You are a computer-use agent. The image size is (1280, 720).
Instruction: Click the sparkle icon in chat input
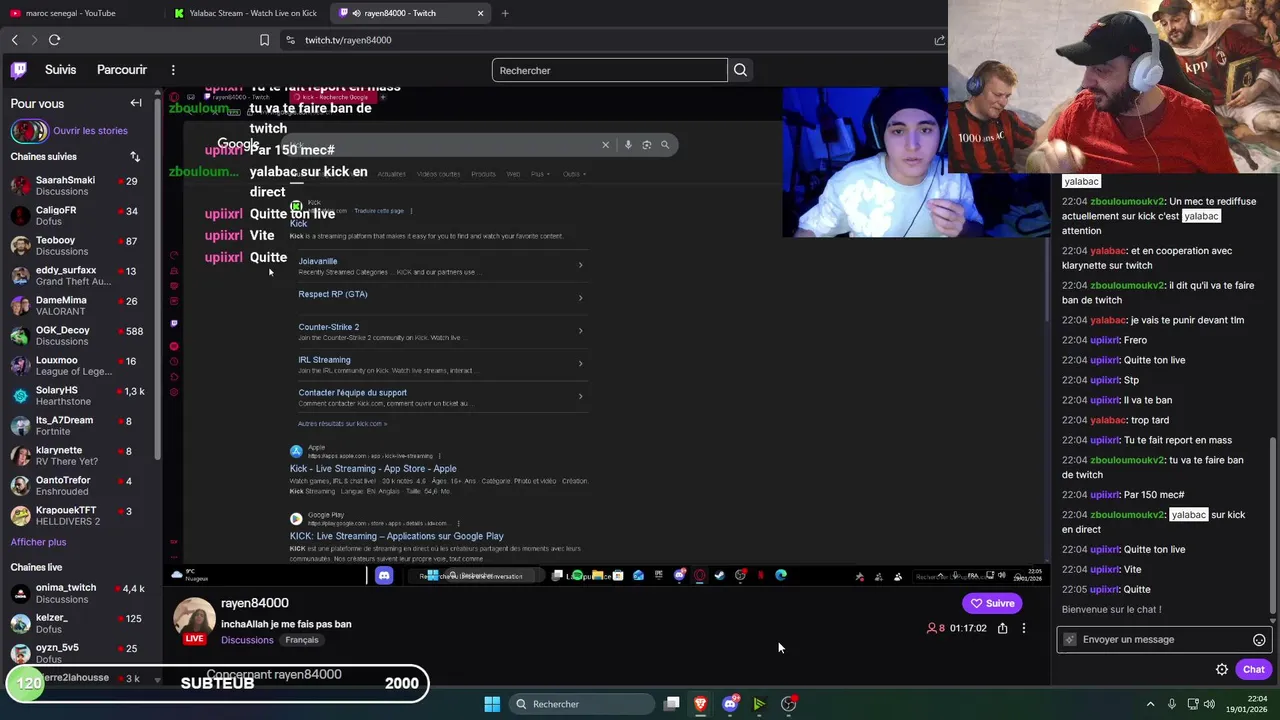(1070, 640)
